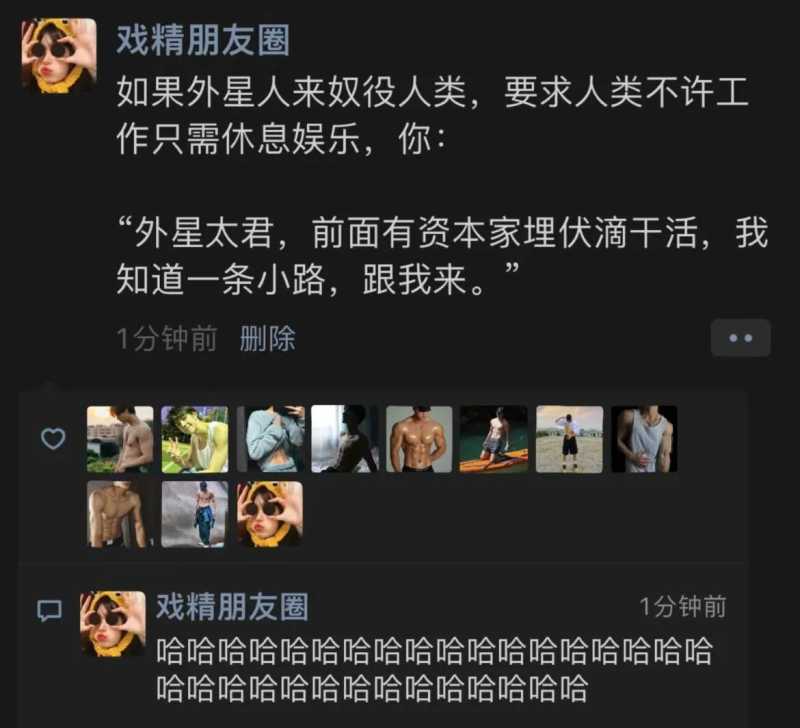800x728 pixels.
Task: Open dark silhouette liker avatar by window
Action: point(345,439)
